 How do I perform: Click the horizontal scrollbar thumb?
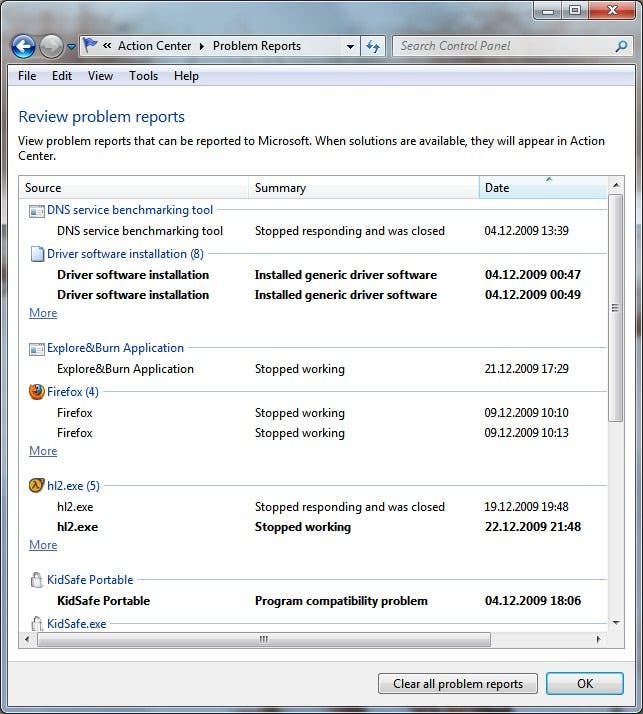coord(264,639)
